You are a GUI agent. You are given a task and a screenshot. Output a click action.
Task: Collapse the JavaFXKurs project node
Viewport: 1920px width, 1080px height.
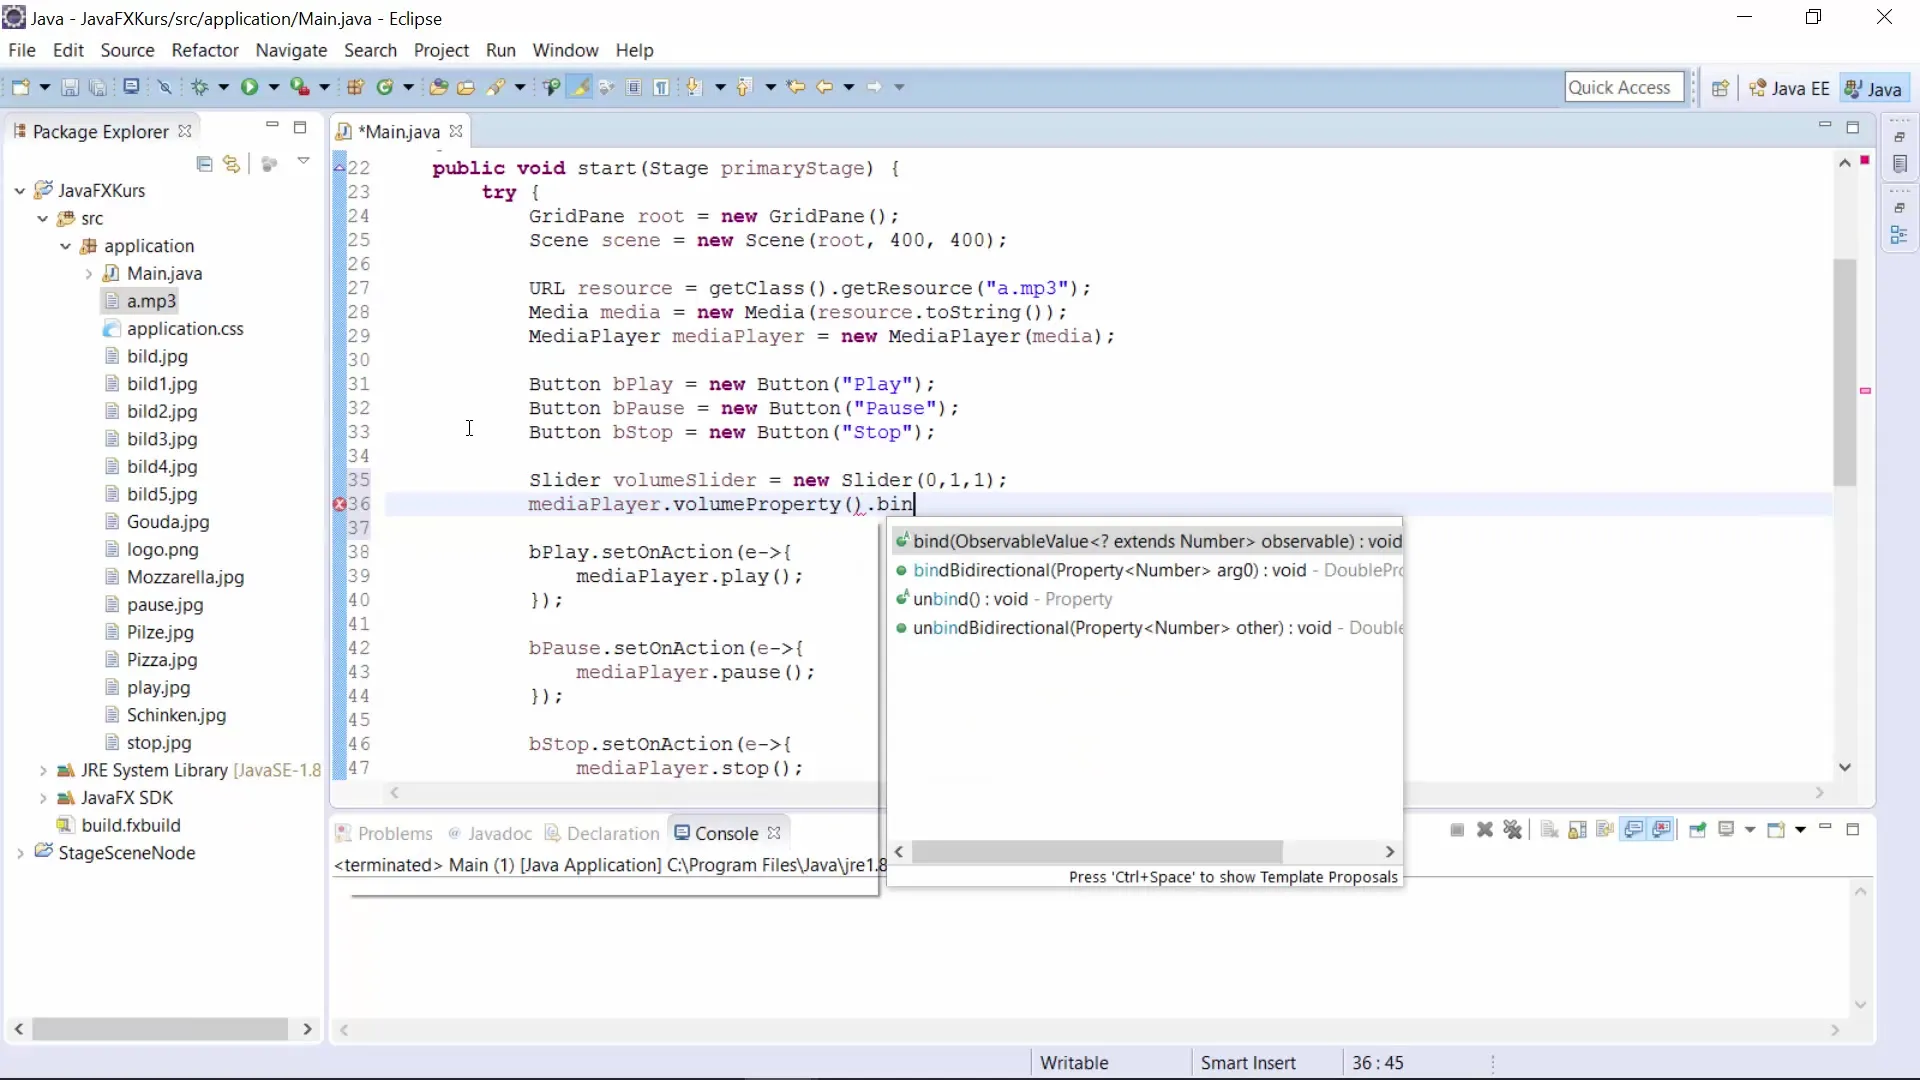pos(20,190)
